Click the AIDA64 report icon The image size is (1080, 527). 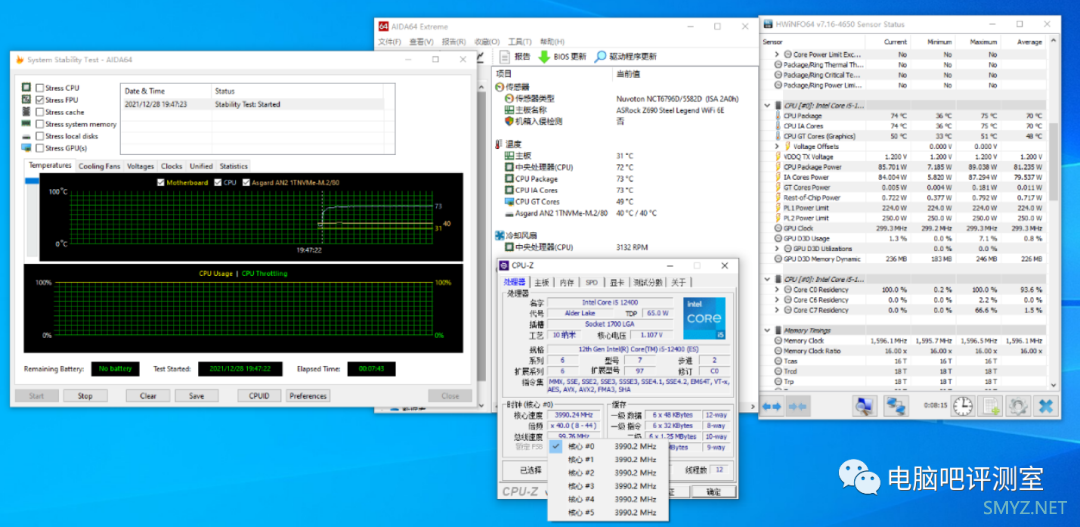point(505,57)
